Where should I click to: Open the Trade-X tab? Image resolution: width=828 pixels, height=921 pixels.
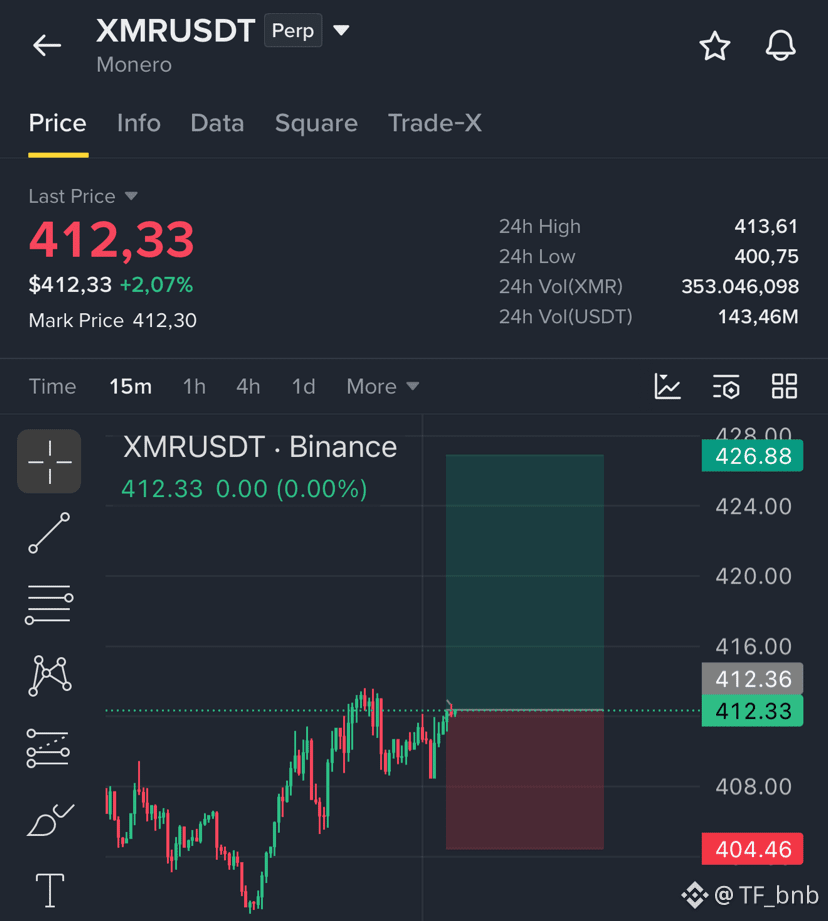coord(435,123)
